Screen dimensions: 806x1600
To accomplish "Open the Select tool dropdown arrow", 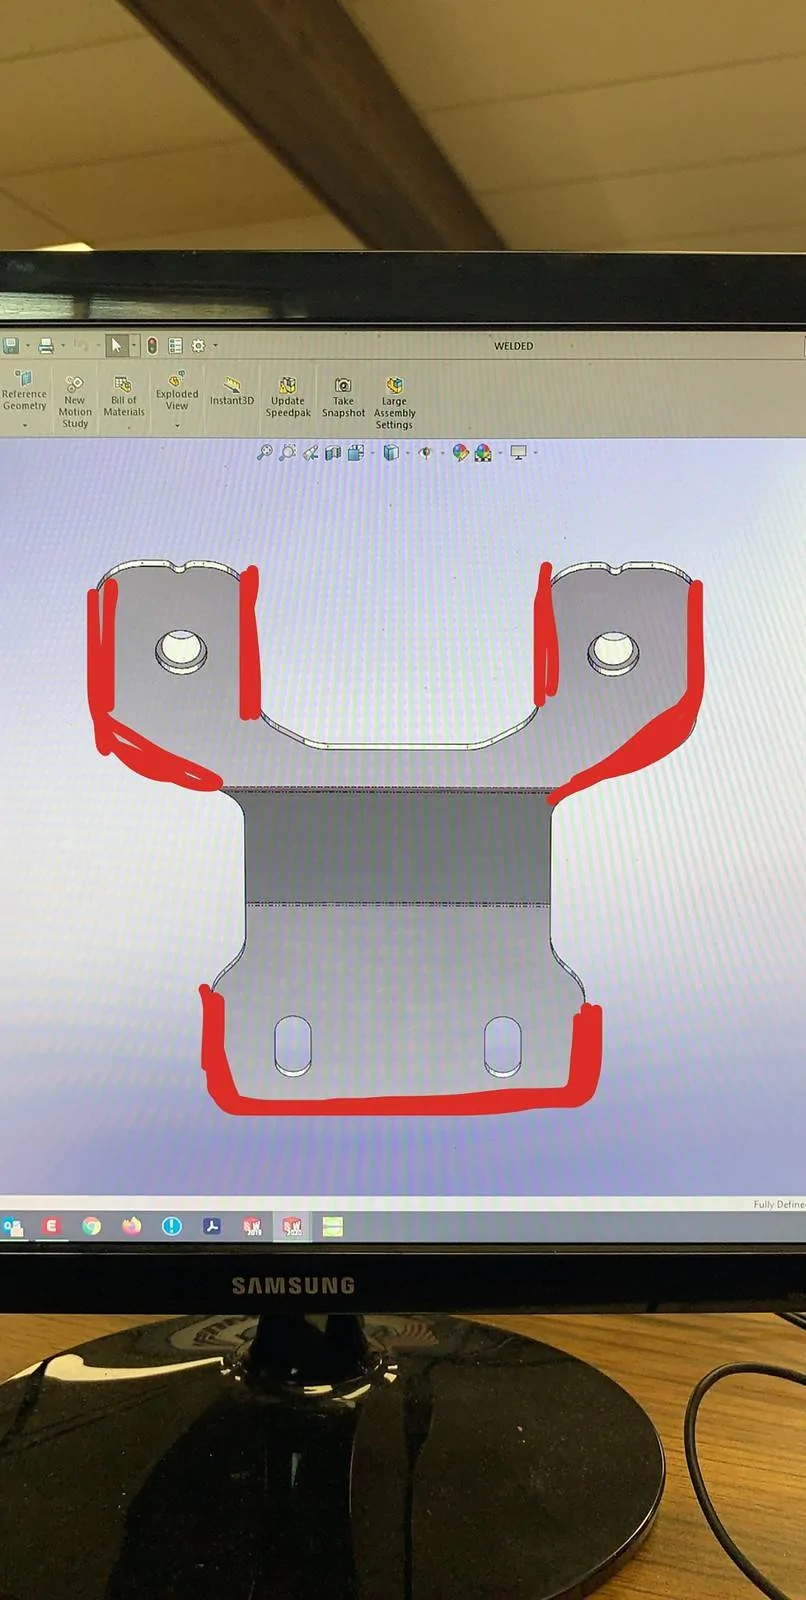I will pyautogui.click(x=134, y=346).
